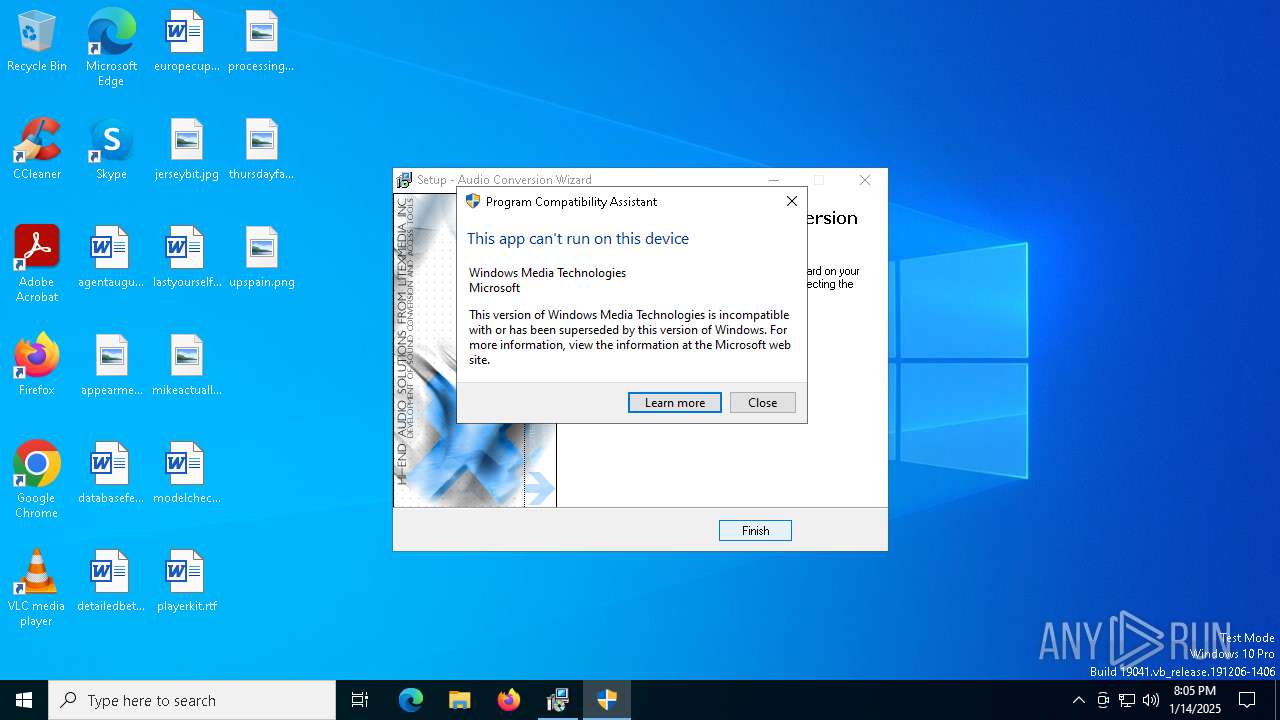Select playerkit.rtf file icon

(186, 581)
